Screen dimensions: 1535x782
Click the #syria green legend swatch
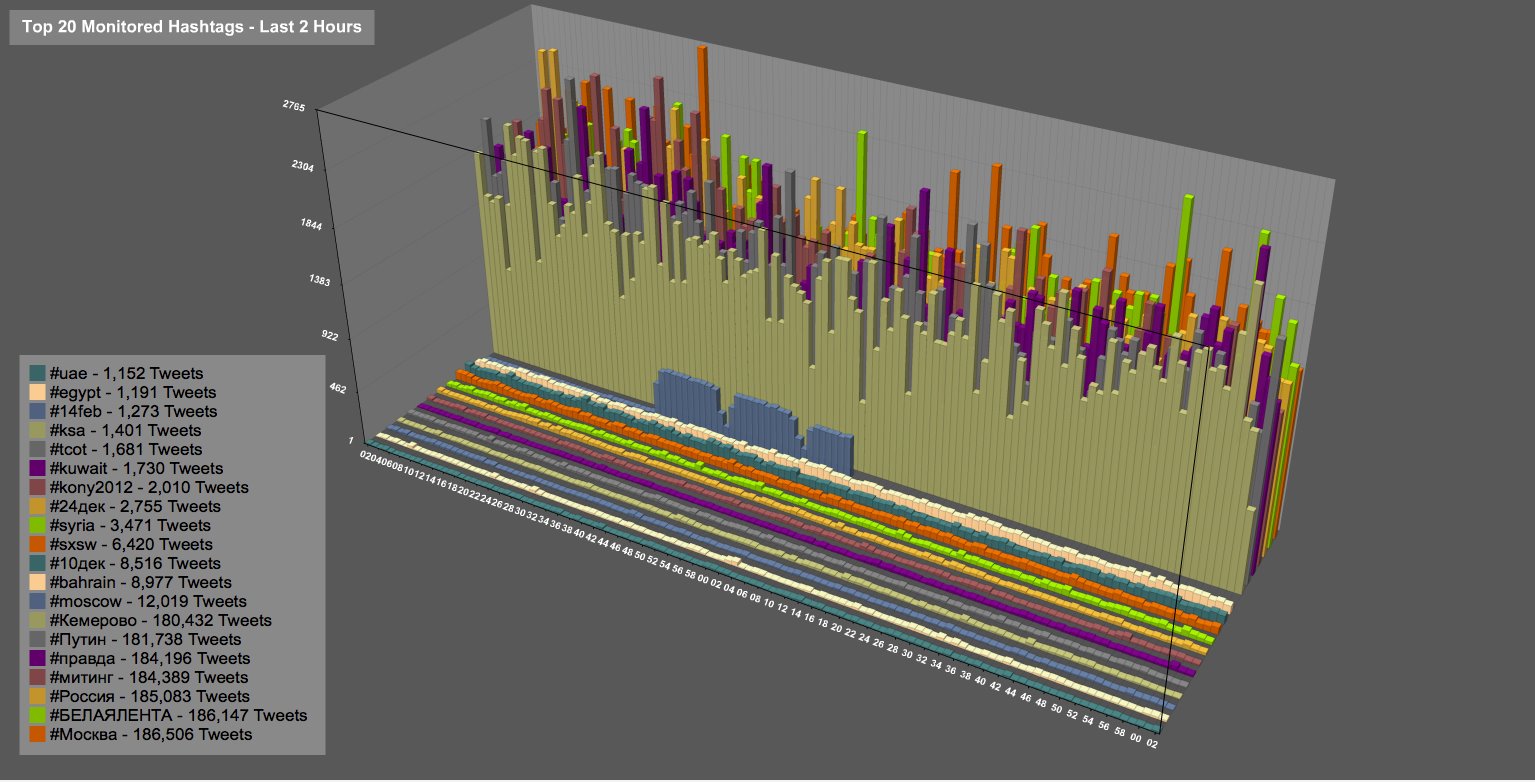[x=37, y=525]
